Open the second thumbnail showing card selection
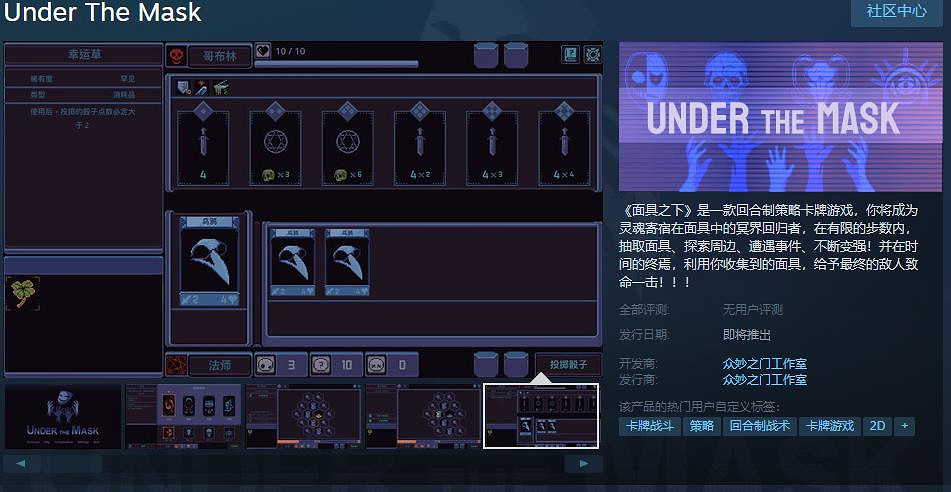The height and width of the screenshot is (492, 951). (x=184, y=416)
